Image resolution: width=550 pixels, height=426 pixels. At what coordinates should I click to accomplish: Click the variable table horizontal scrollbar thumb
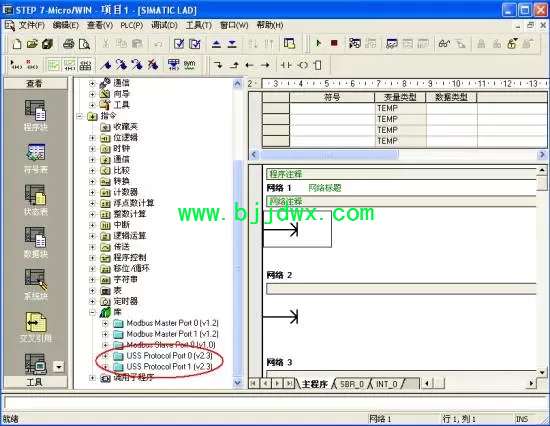tap(329, 155)
